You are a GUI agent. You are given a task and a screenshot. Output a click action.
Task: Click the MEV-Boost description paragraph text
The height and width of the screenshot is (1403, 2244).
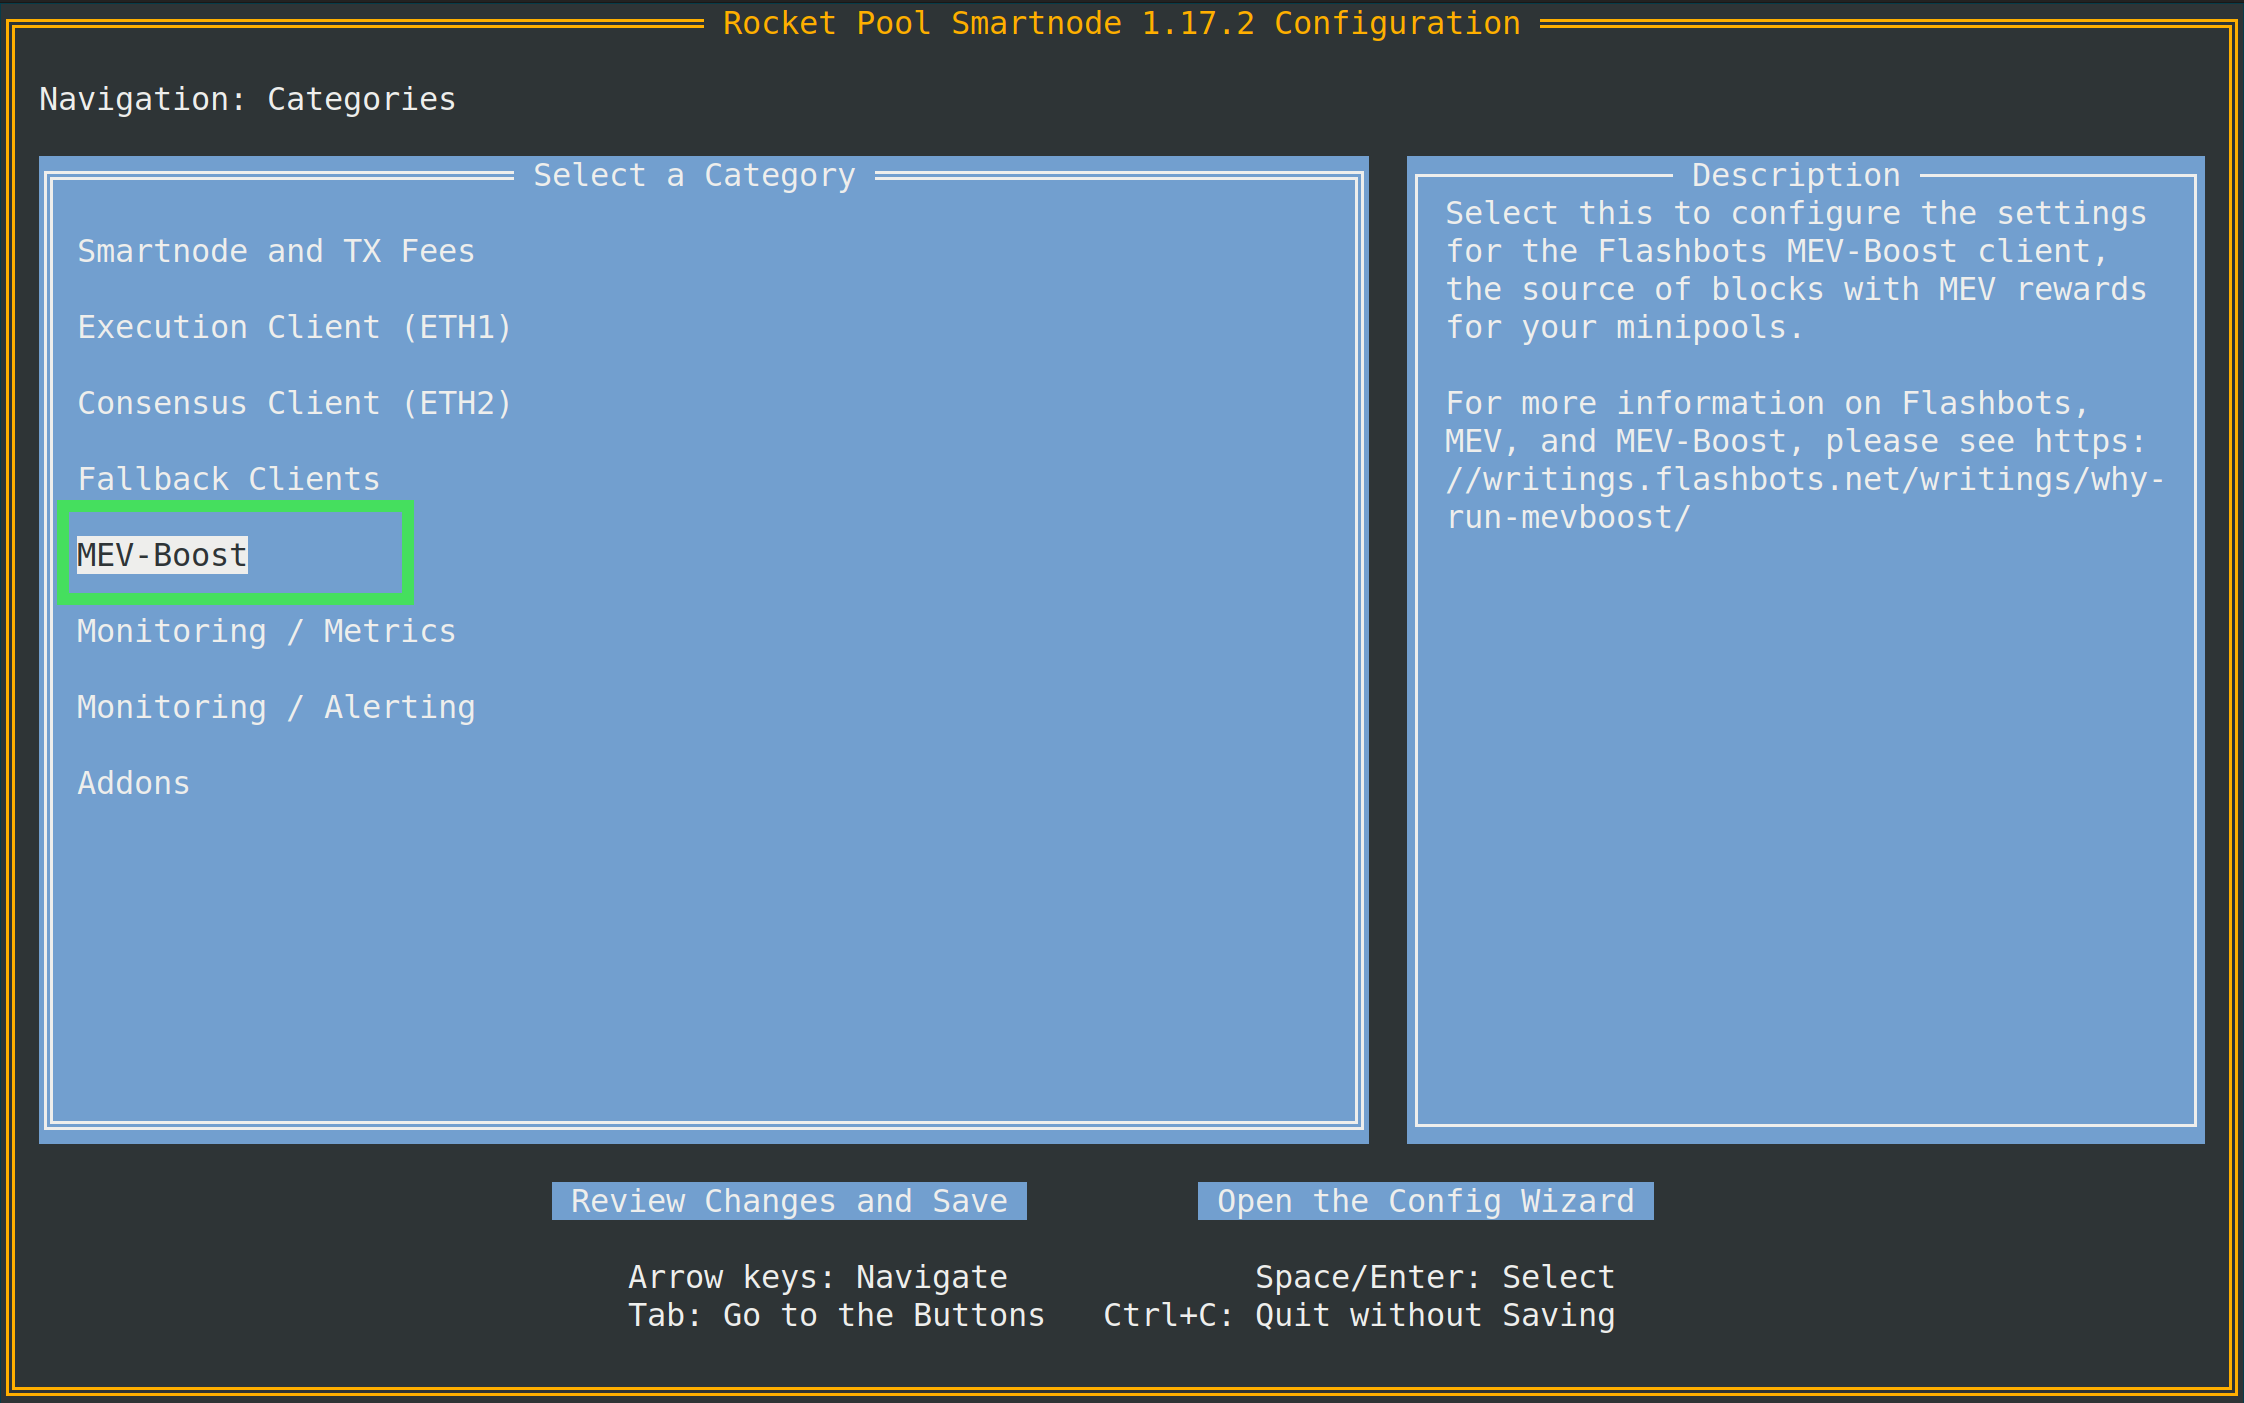tap(1795, 270)
